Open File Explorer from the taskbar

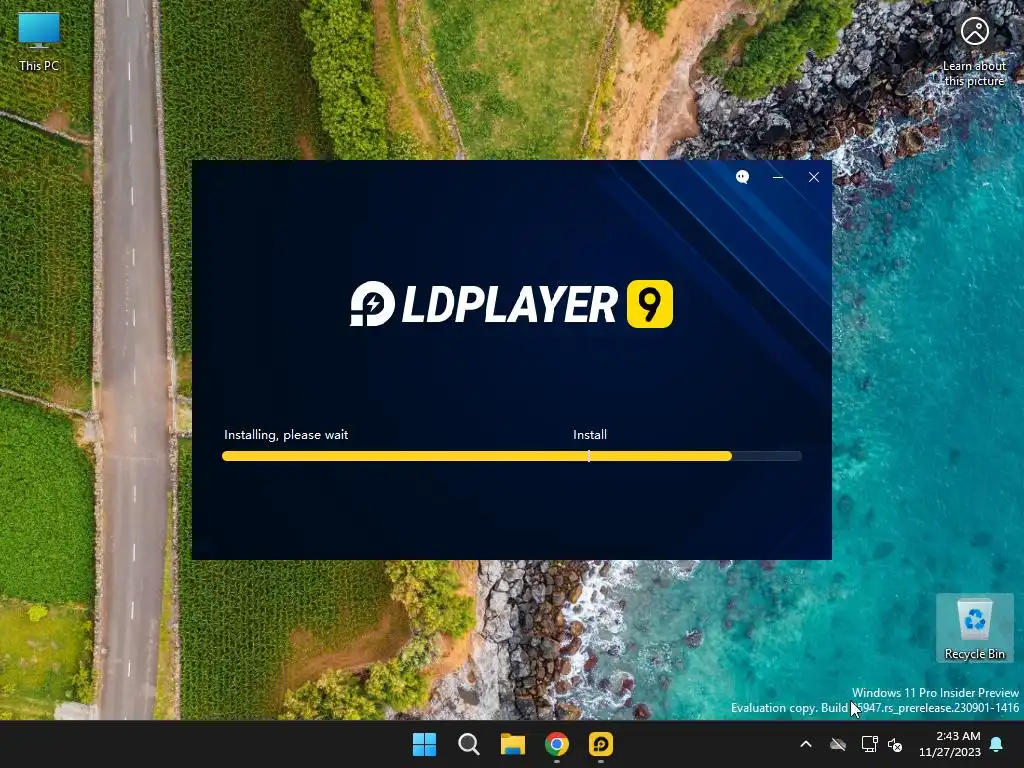[x=513, y=744]
